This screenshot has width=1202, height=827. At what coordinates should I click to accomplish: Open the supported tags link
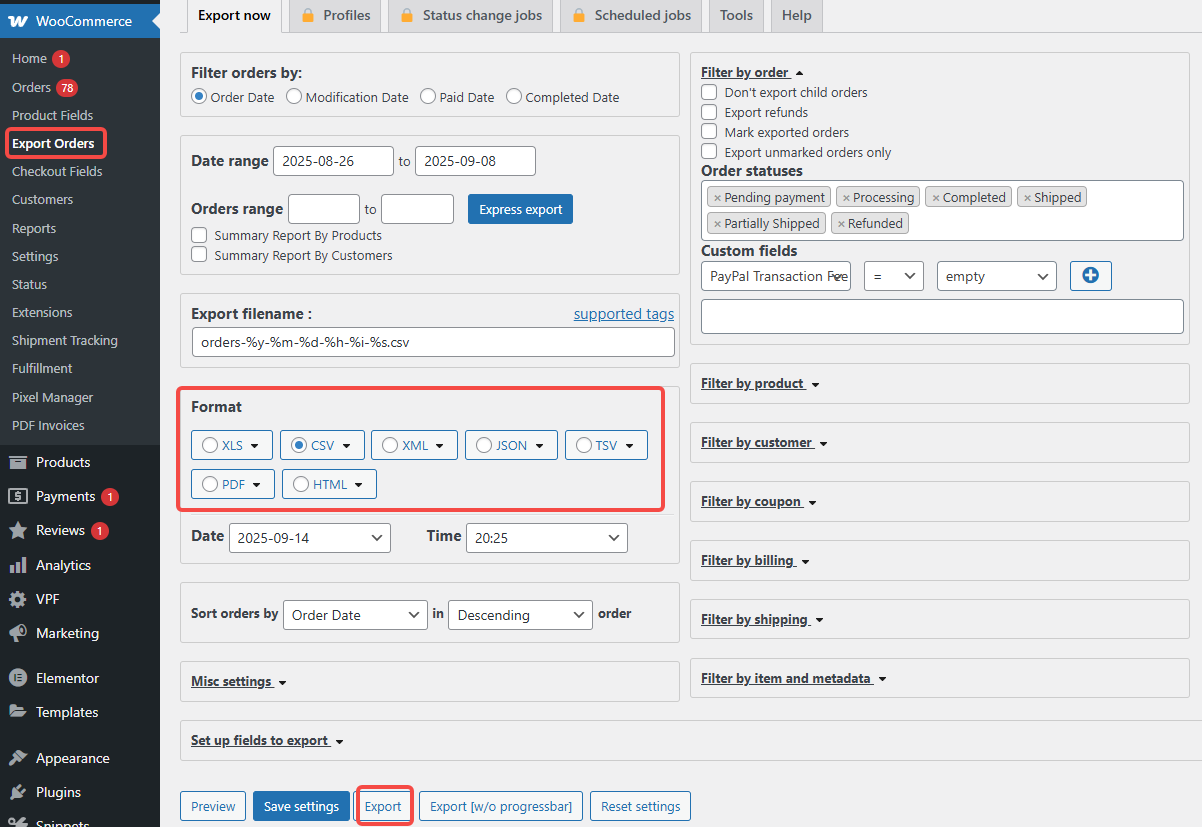[623, 313]
